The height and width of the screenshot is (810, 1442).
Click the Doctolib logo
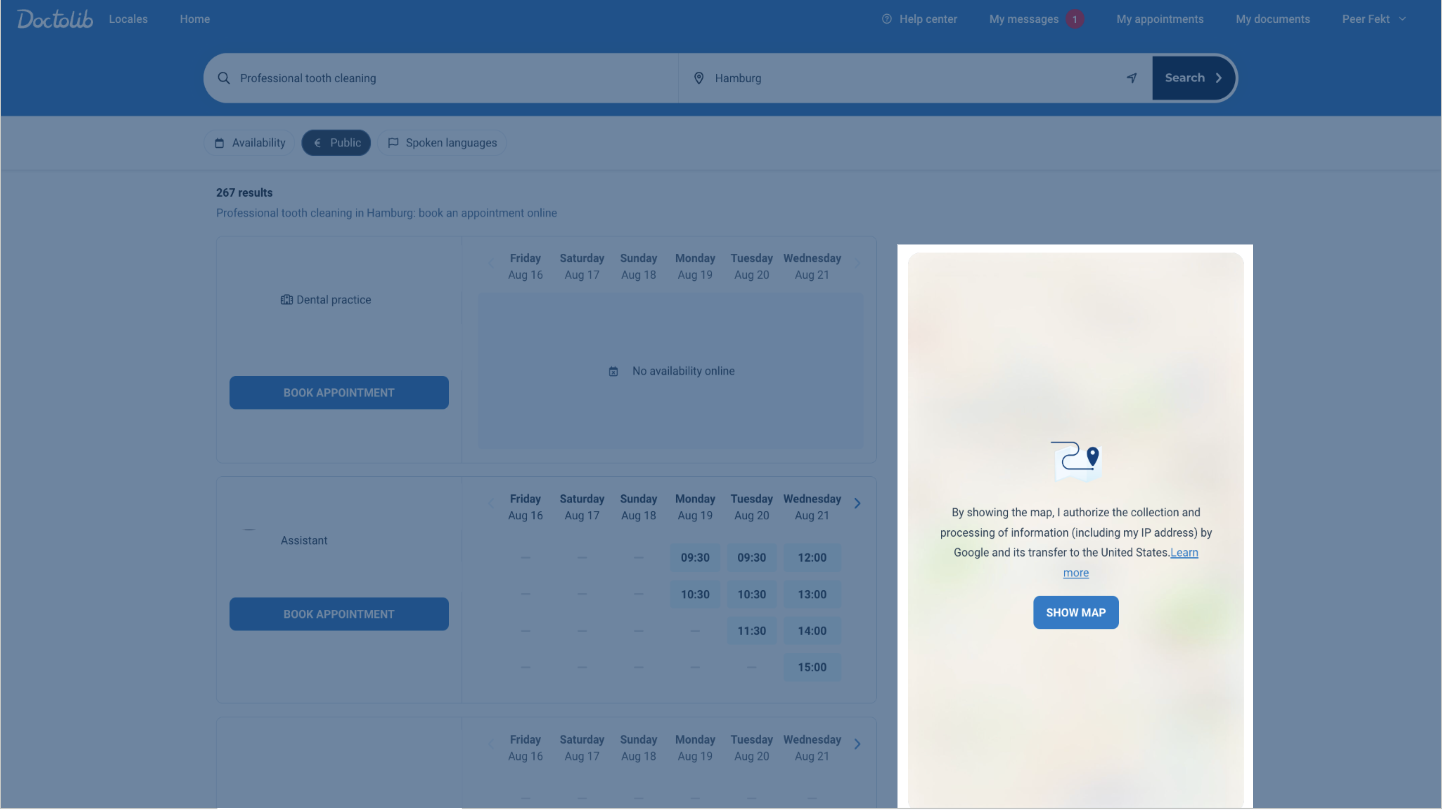[x=55, y=19]
